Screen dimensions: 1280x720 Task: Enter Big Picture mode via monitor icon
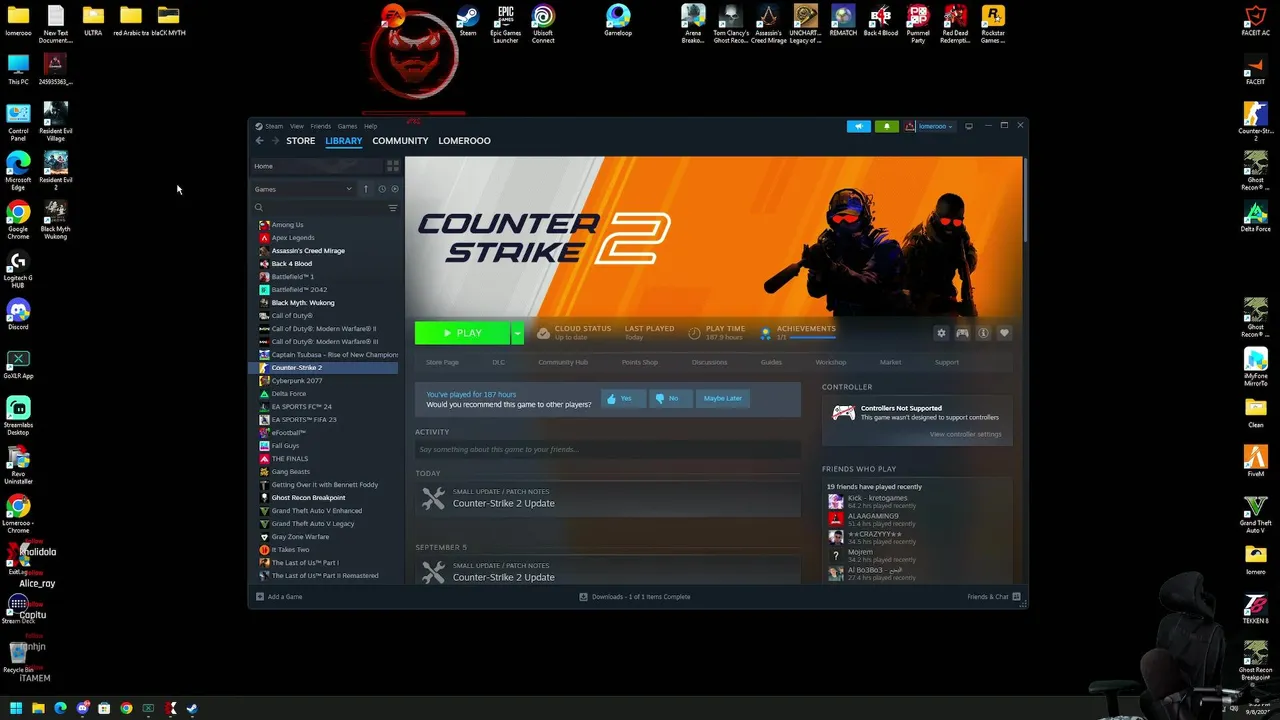[x=968, y=126]
